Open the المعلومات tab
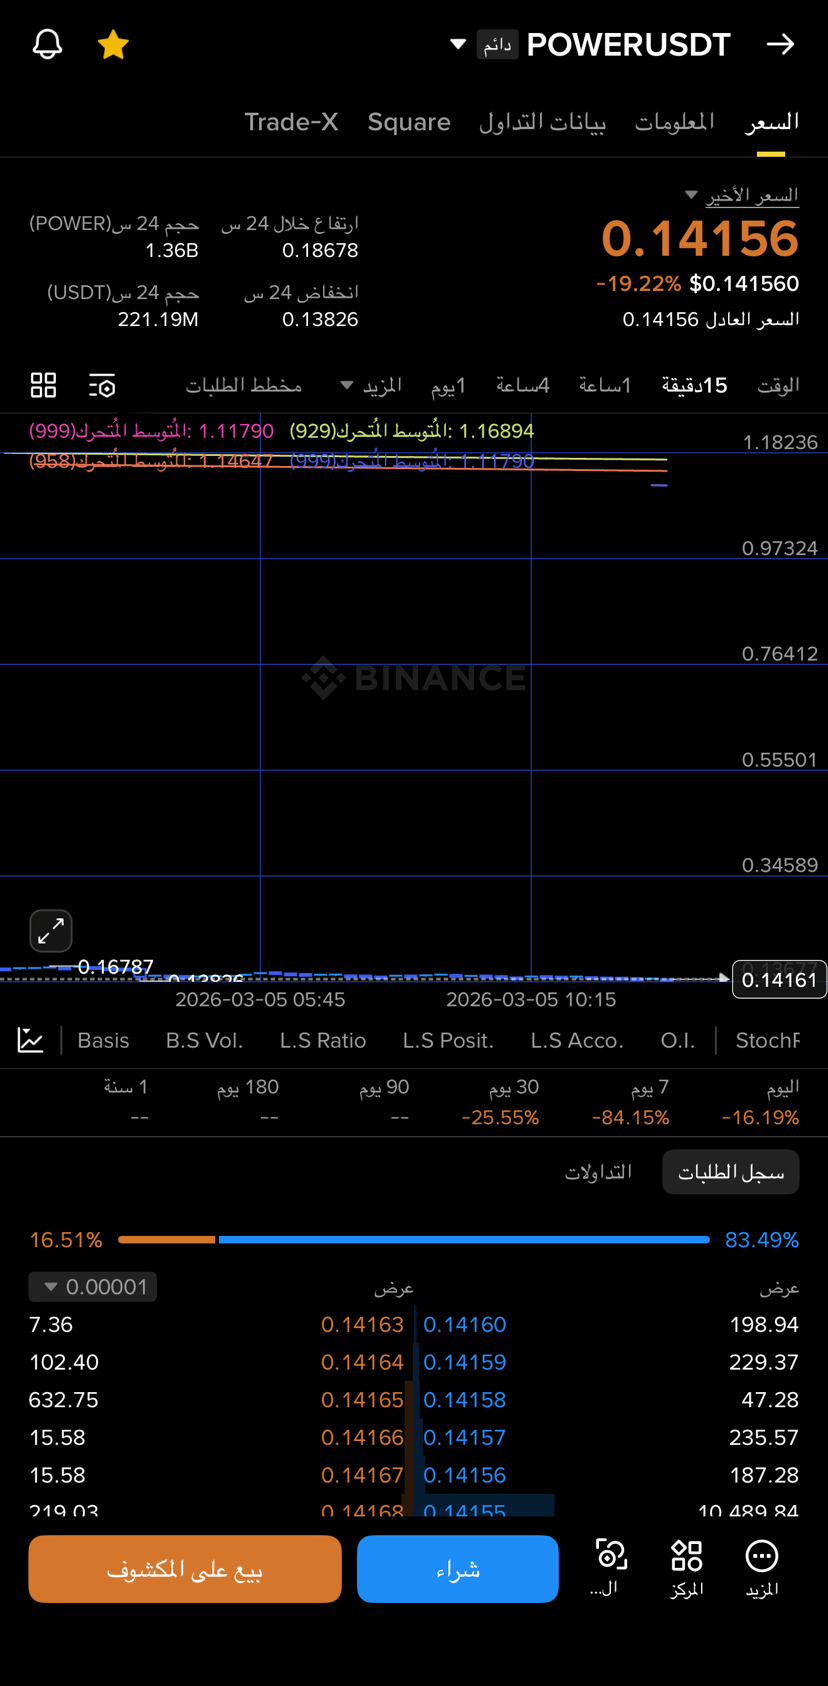828x1686 pixels. (675, 122)
